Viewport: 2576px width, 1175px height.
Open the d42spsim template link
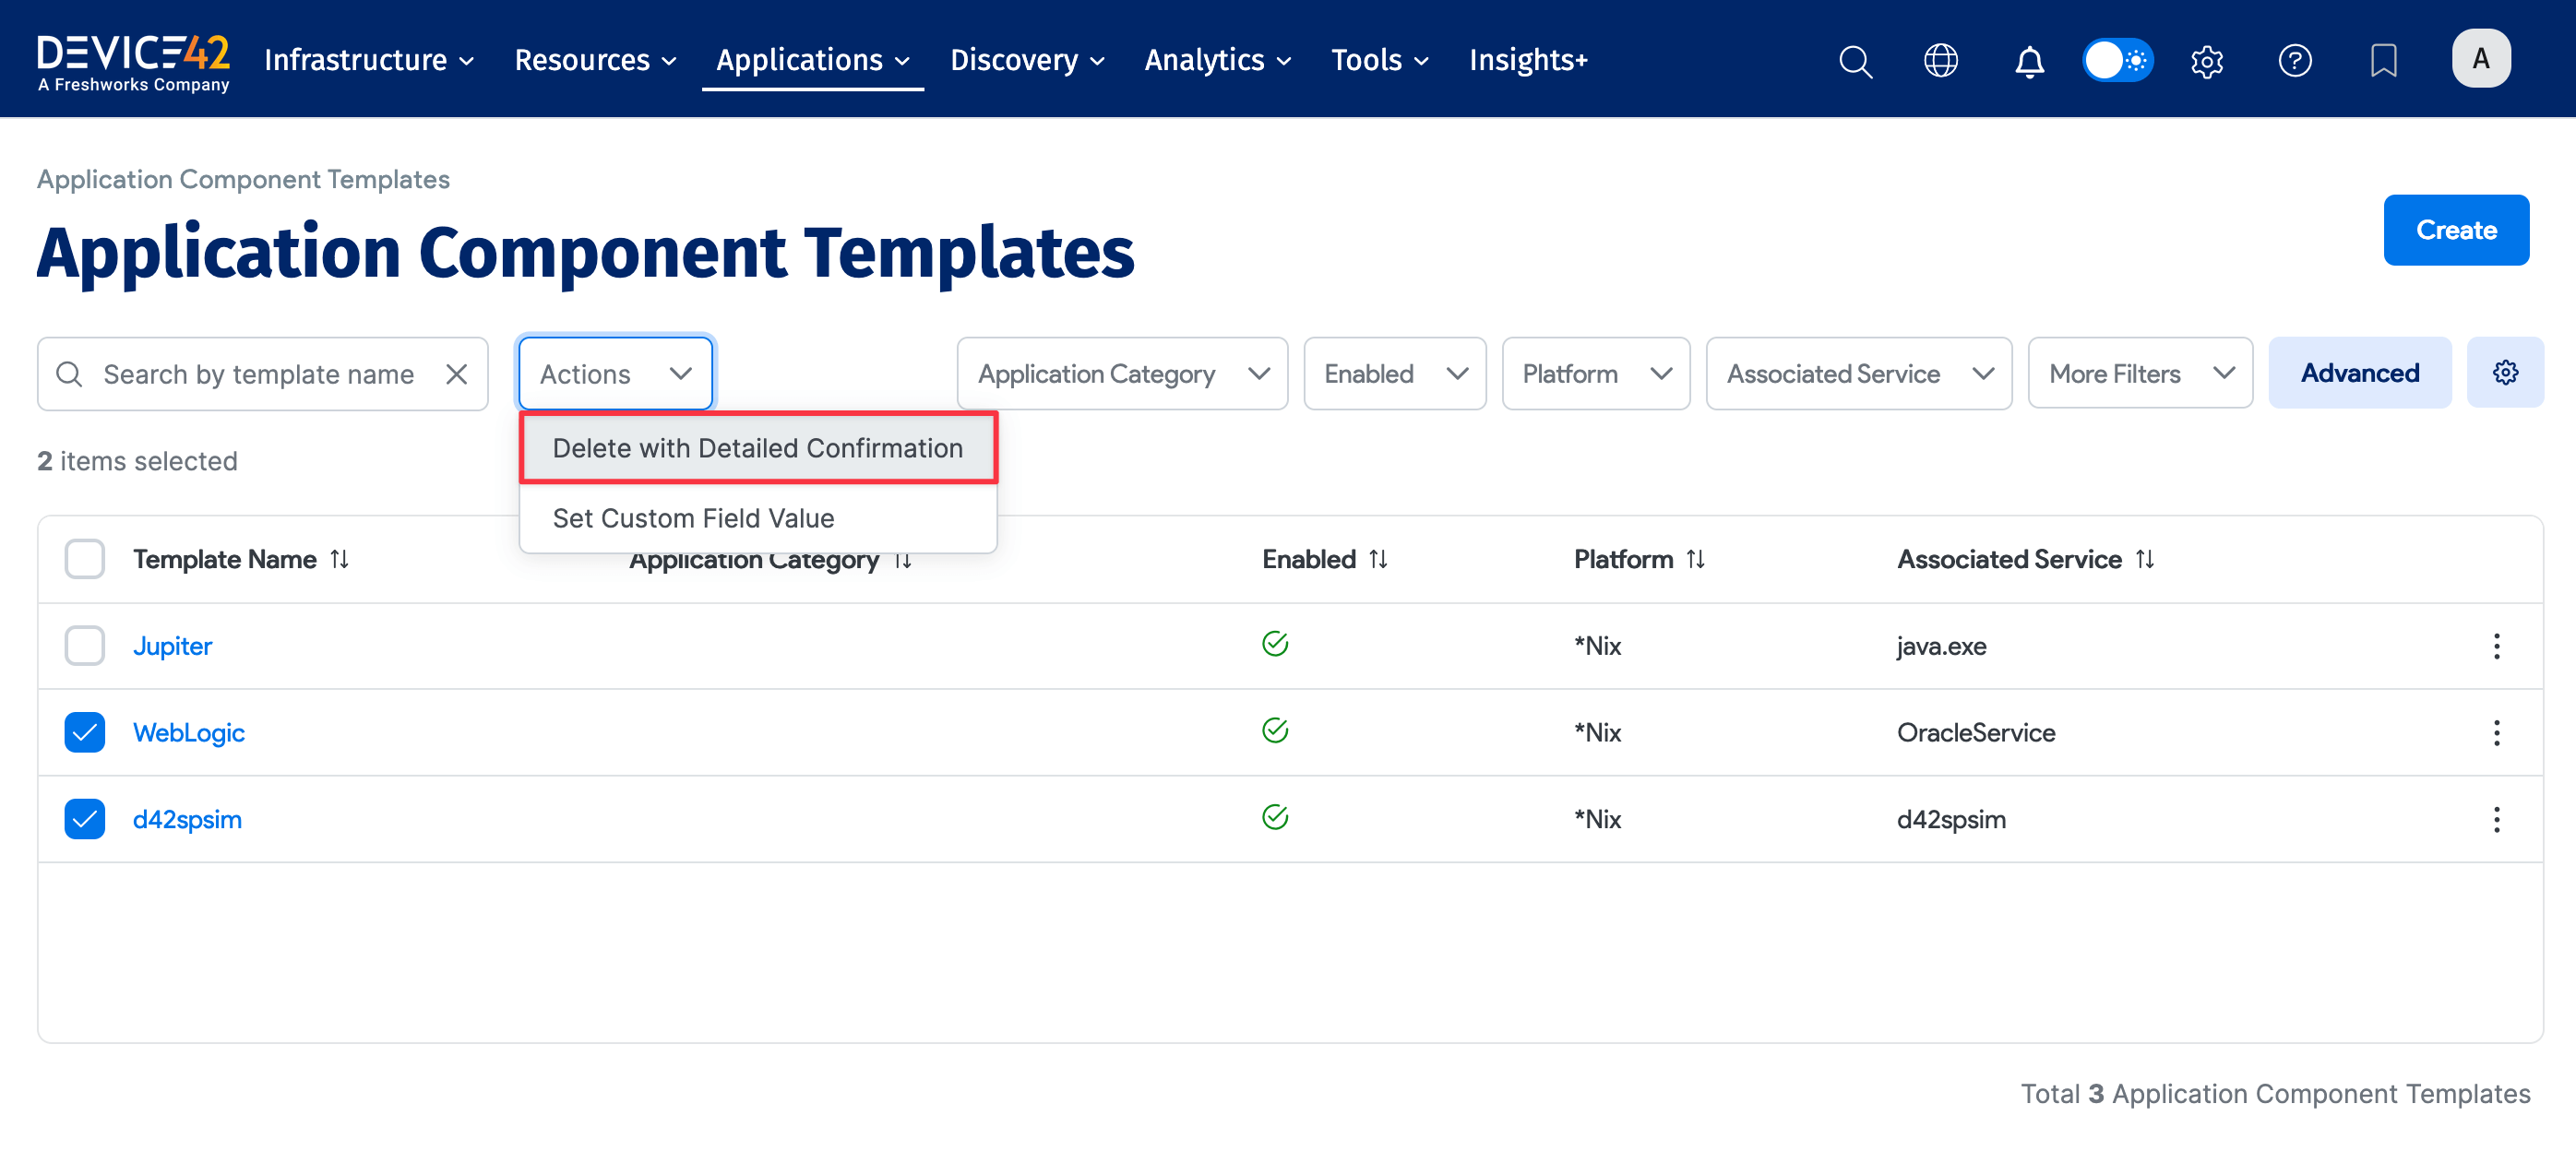click(187, 819)
